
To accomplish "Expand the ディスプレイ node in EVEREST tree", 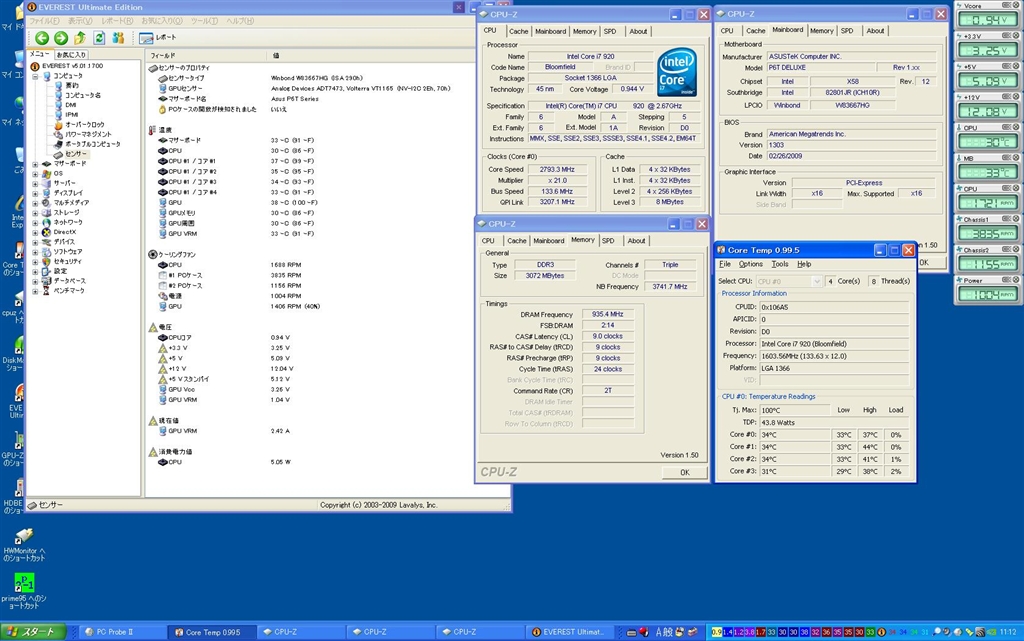I will [x=35, y=194].
